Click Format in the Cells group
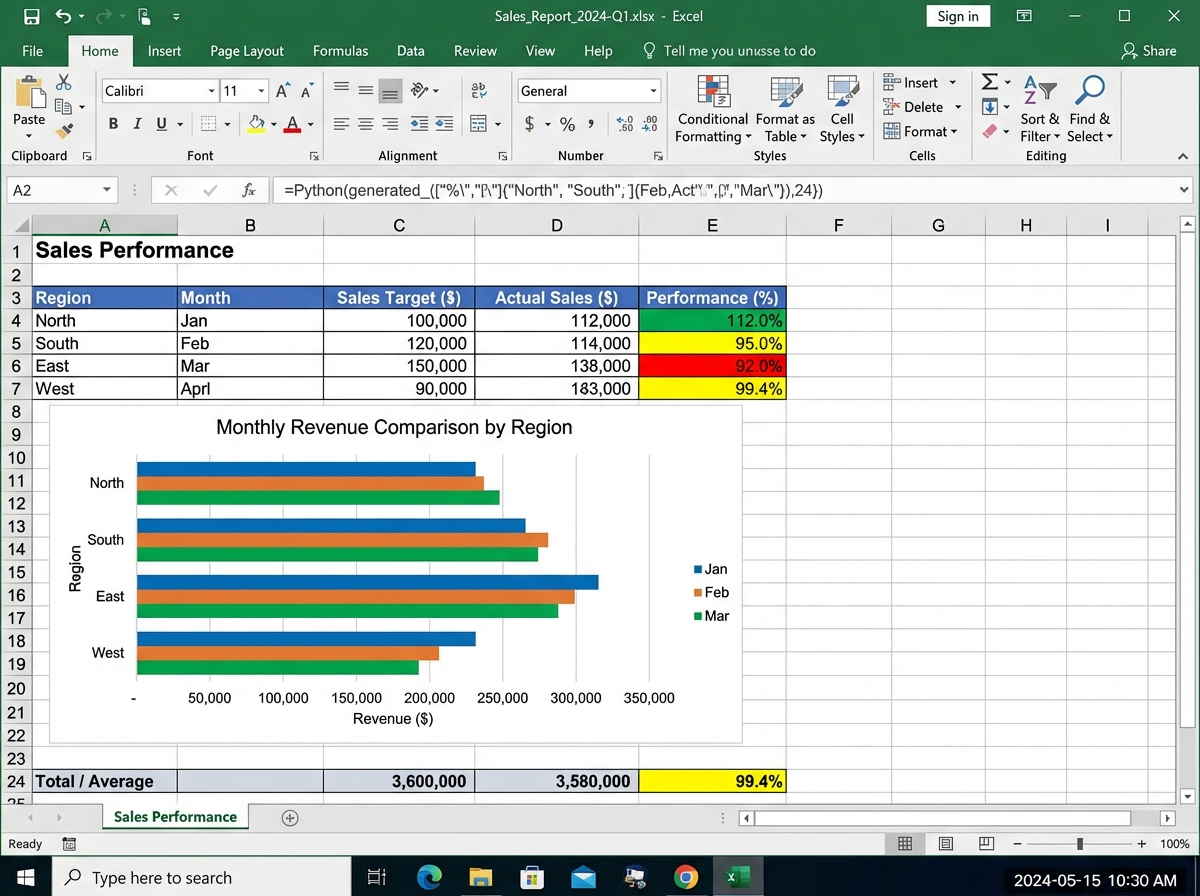Viewport: 1200px width, 896px height. click(x=921, y=131)
